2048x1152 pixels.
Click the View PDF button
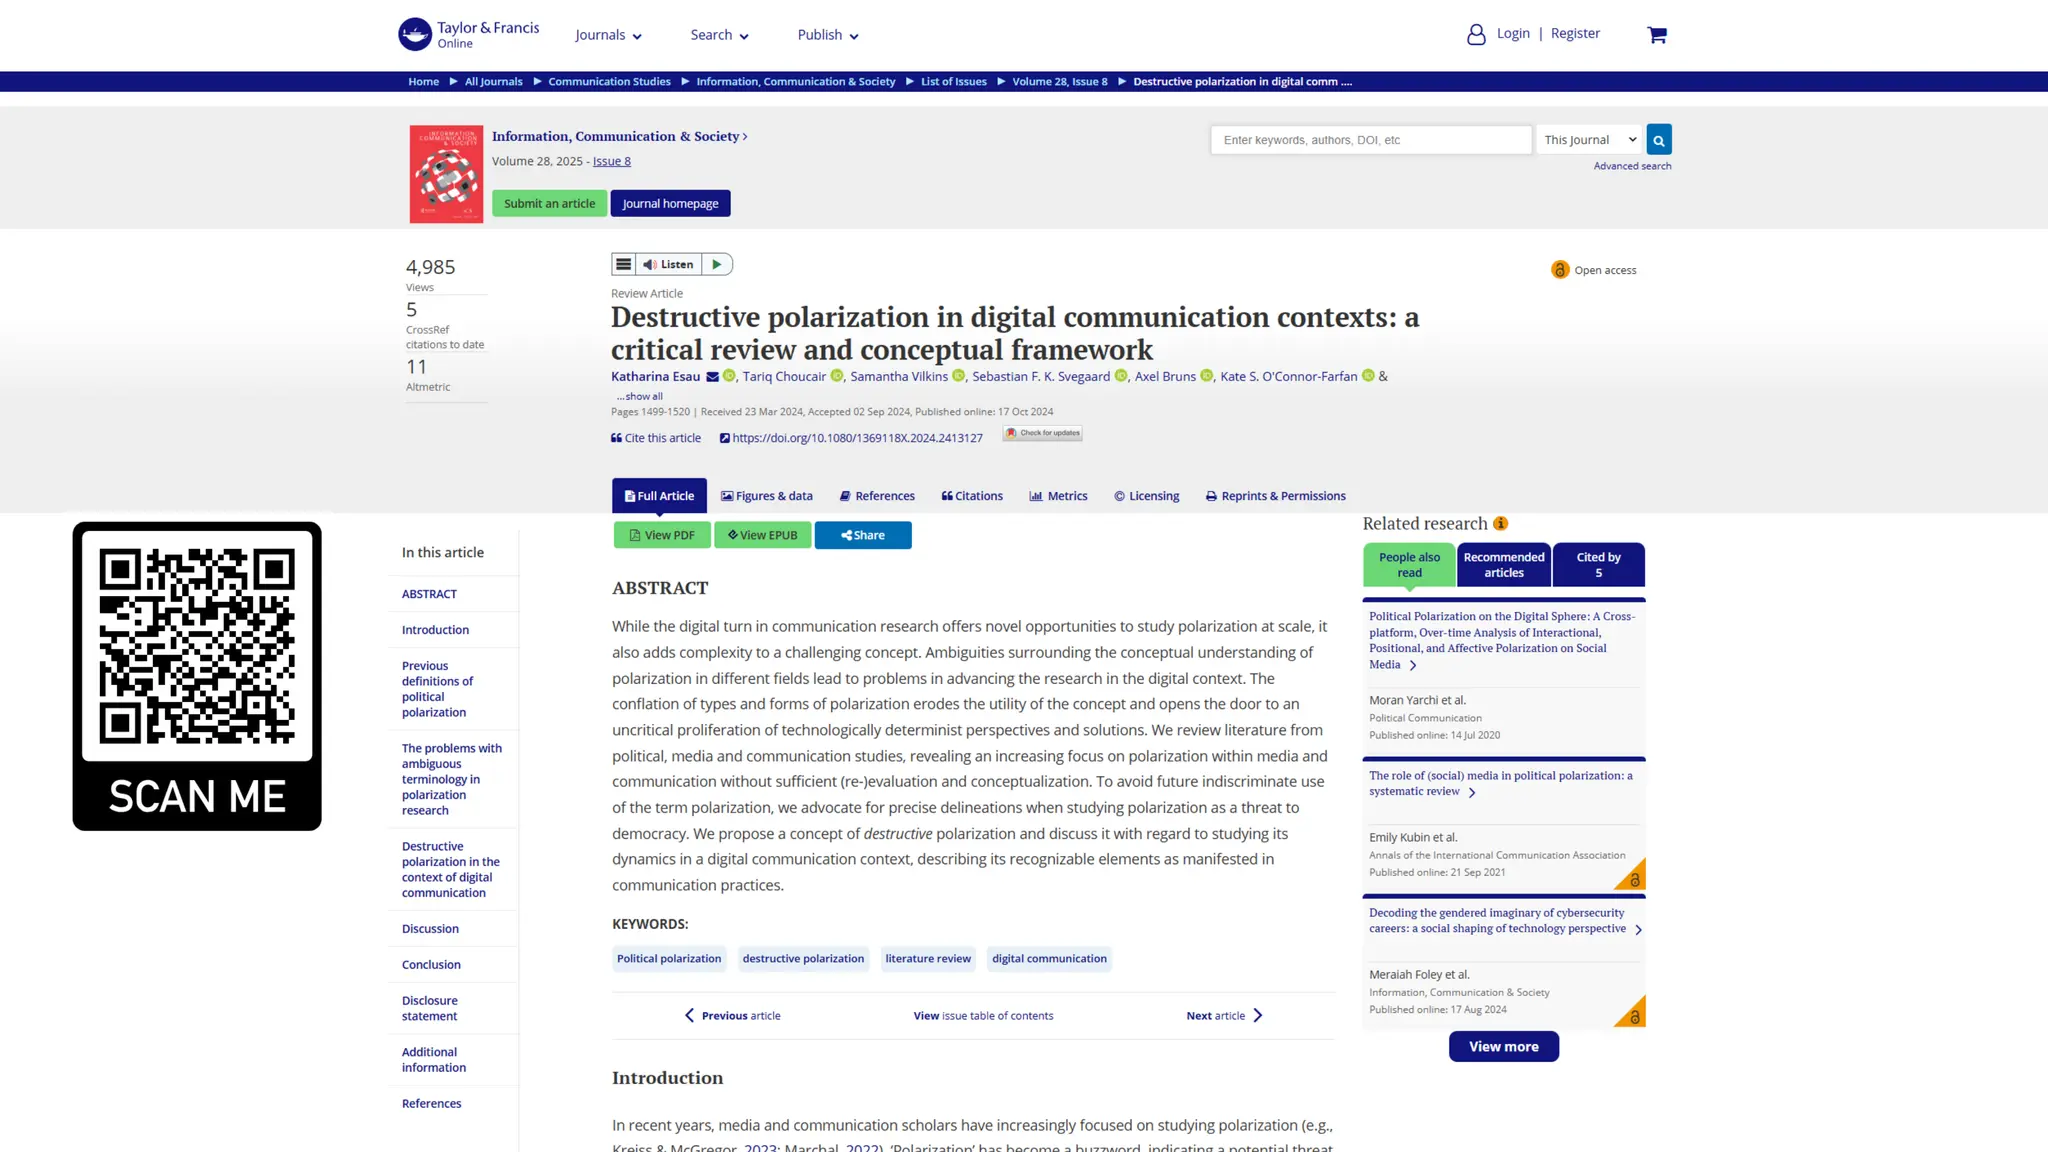(662, 535)
